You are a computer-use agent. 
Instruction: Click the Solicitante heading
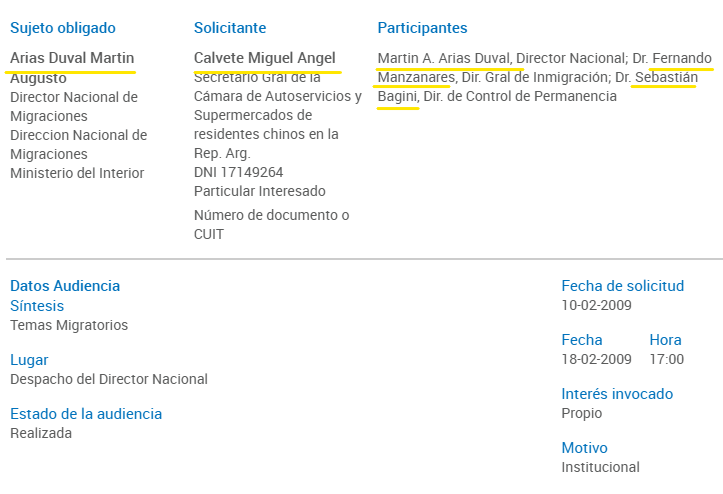tap(230, 28)
